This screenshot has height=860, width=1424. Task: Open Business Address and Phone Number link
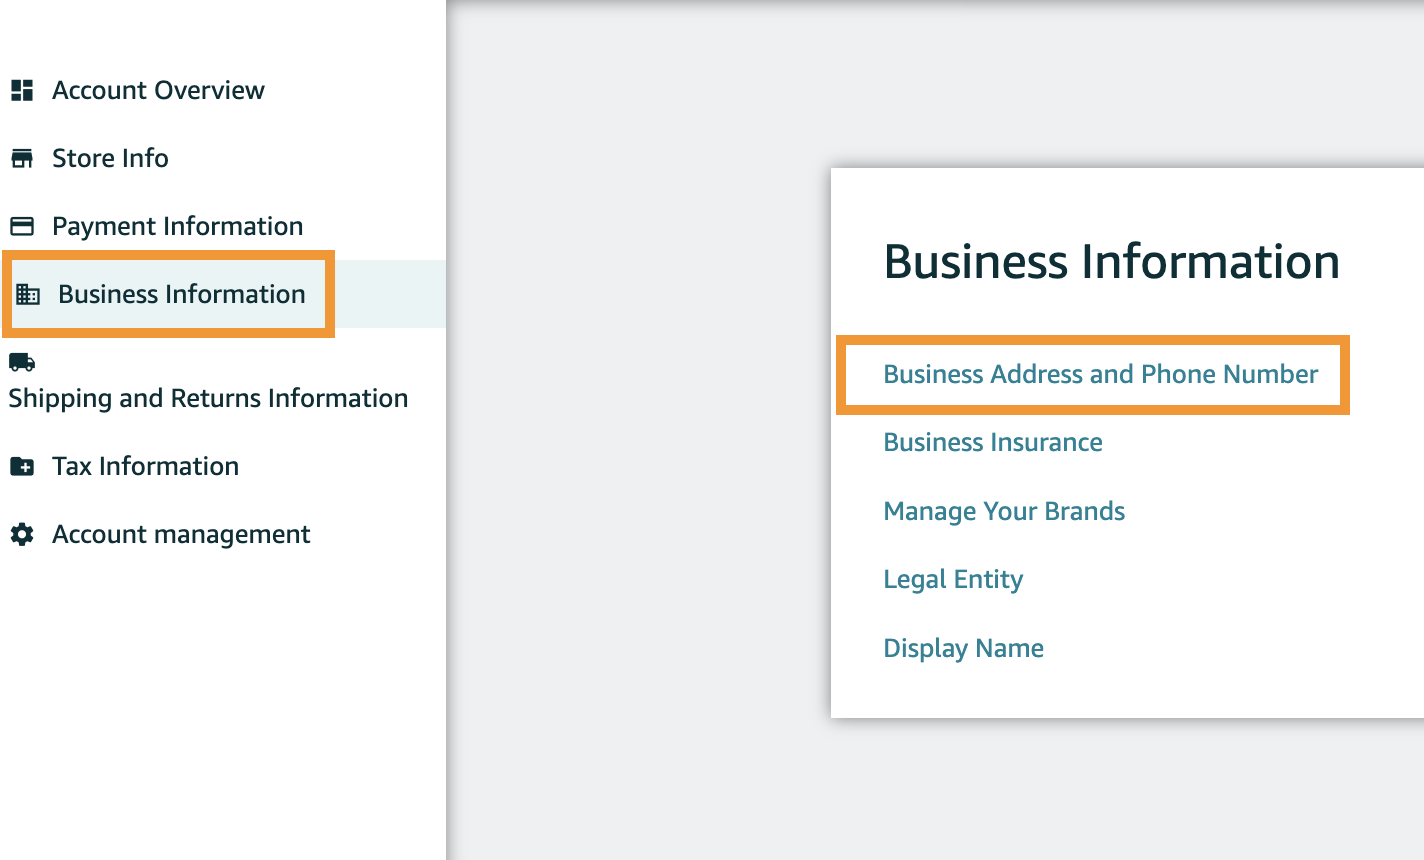coord(1100,374)
